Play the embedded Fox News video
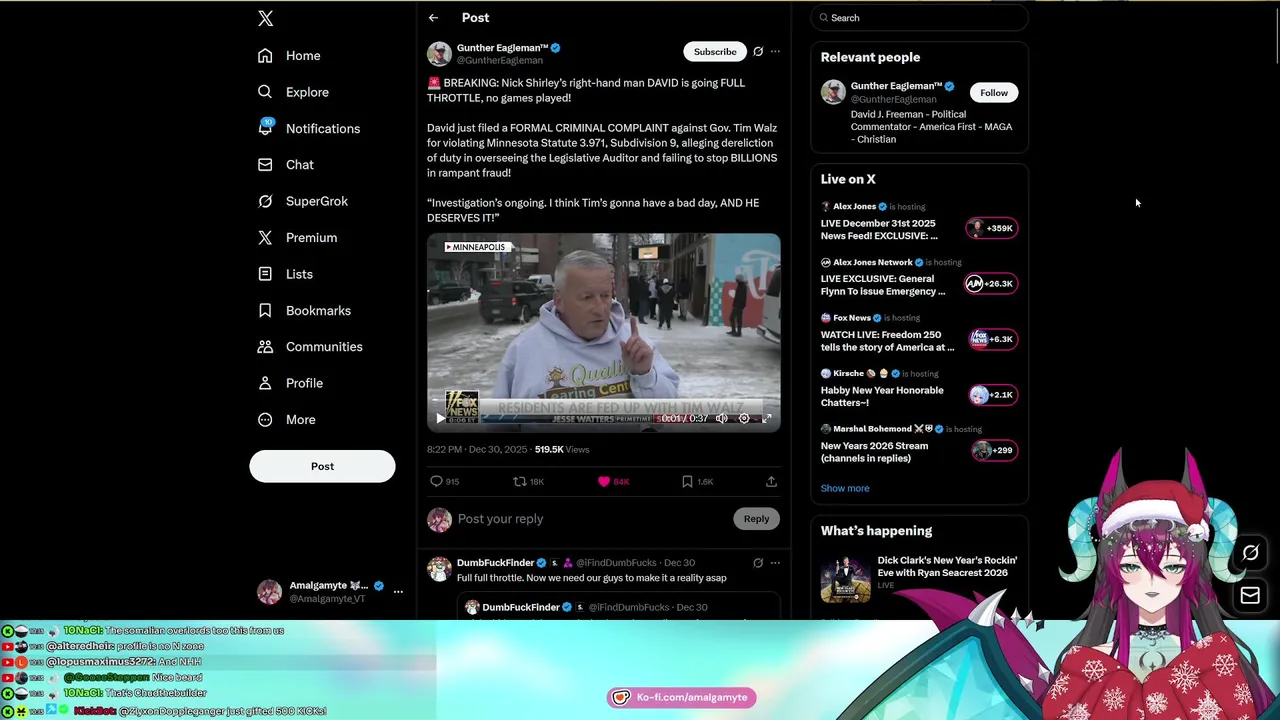This screenshot has width=1280, height=720. pos(440,419)
